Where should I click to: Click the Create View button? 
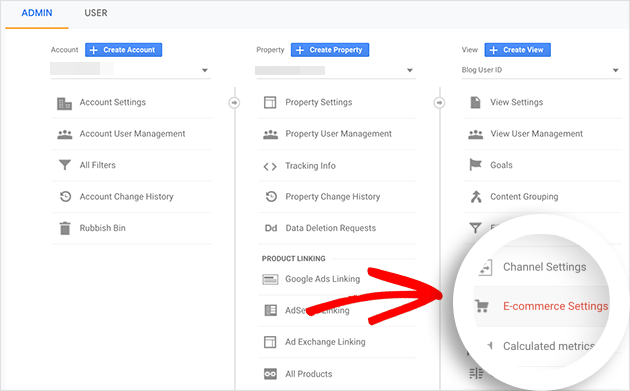tap(518, 50)
